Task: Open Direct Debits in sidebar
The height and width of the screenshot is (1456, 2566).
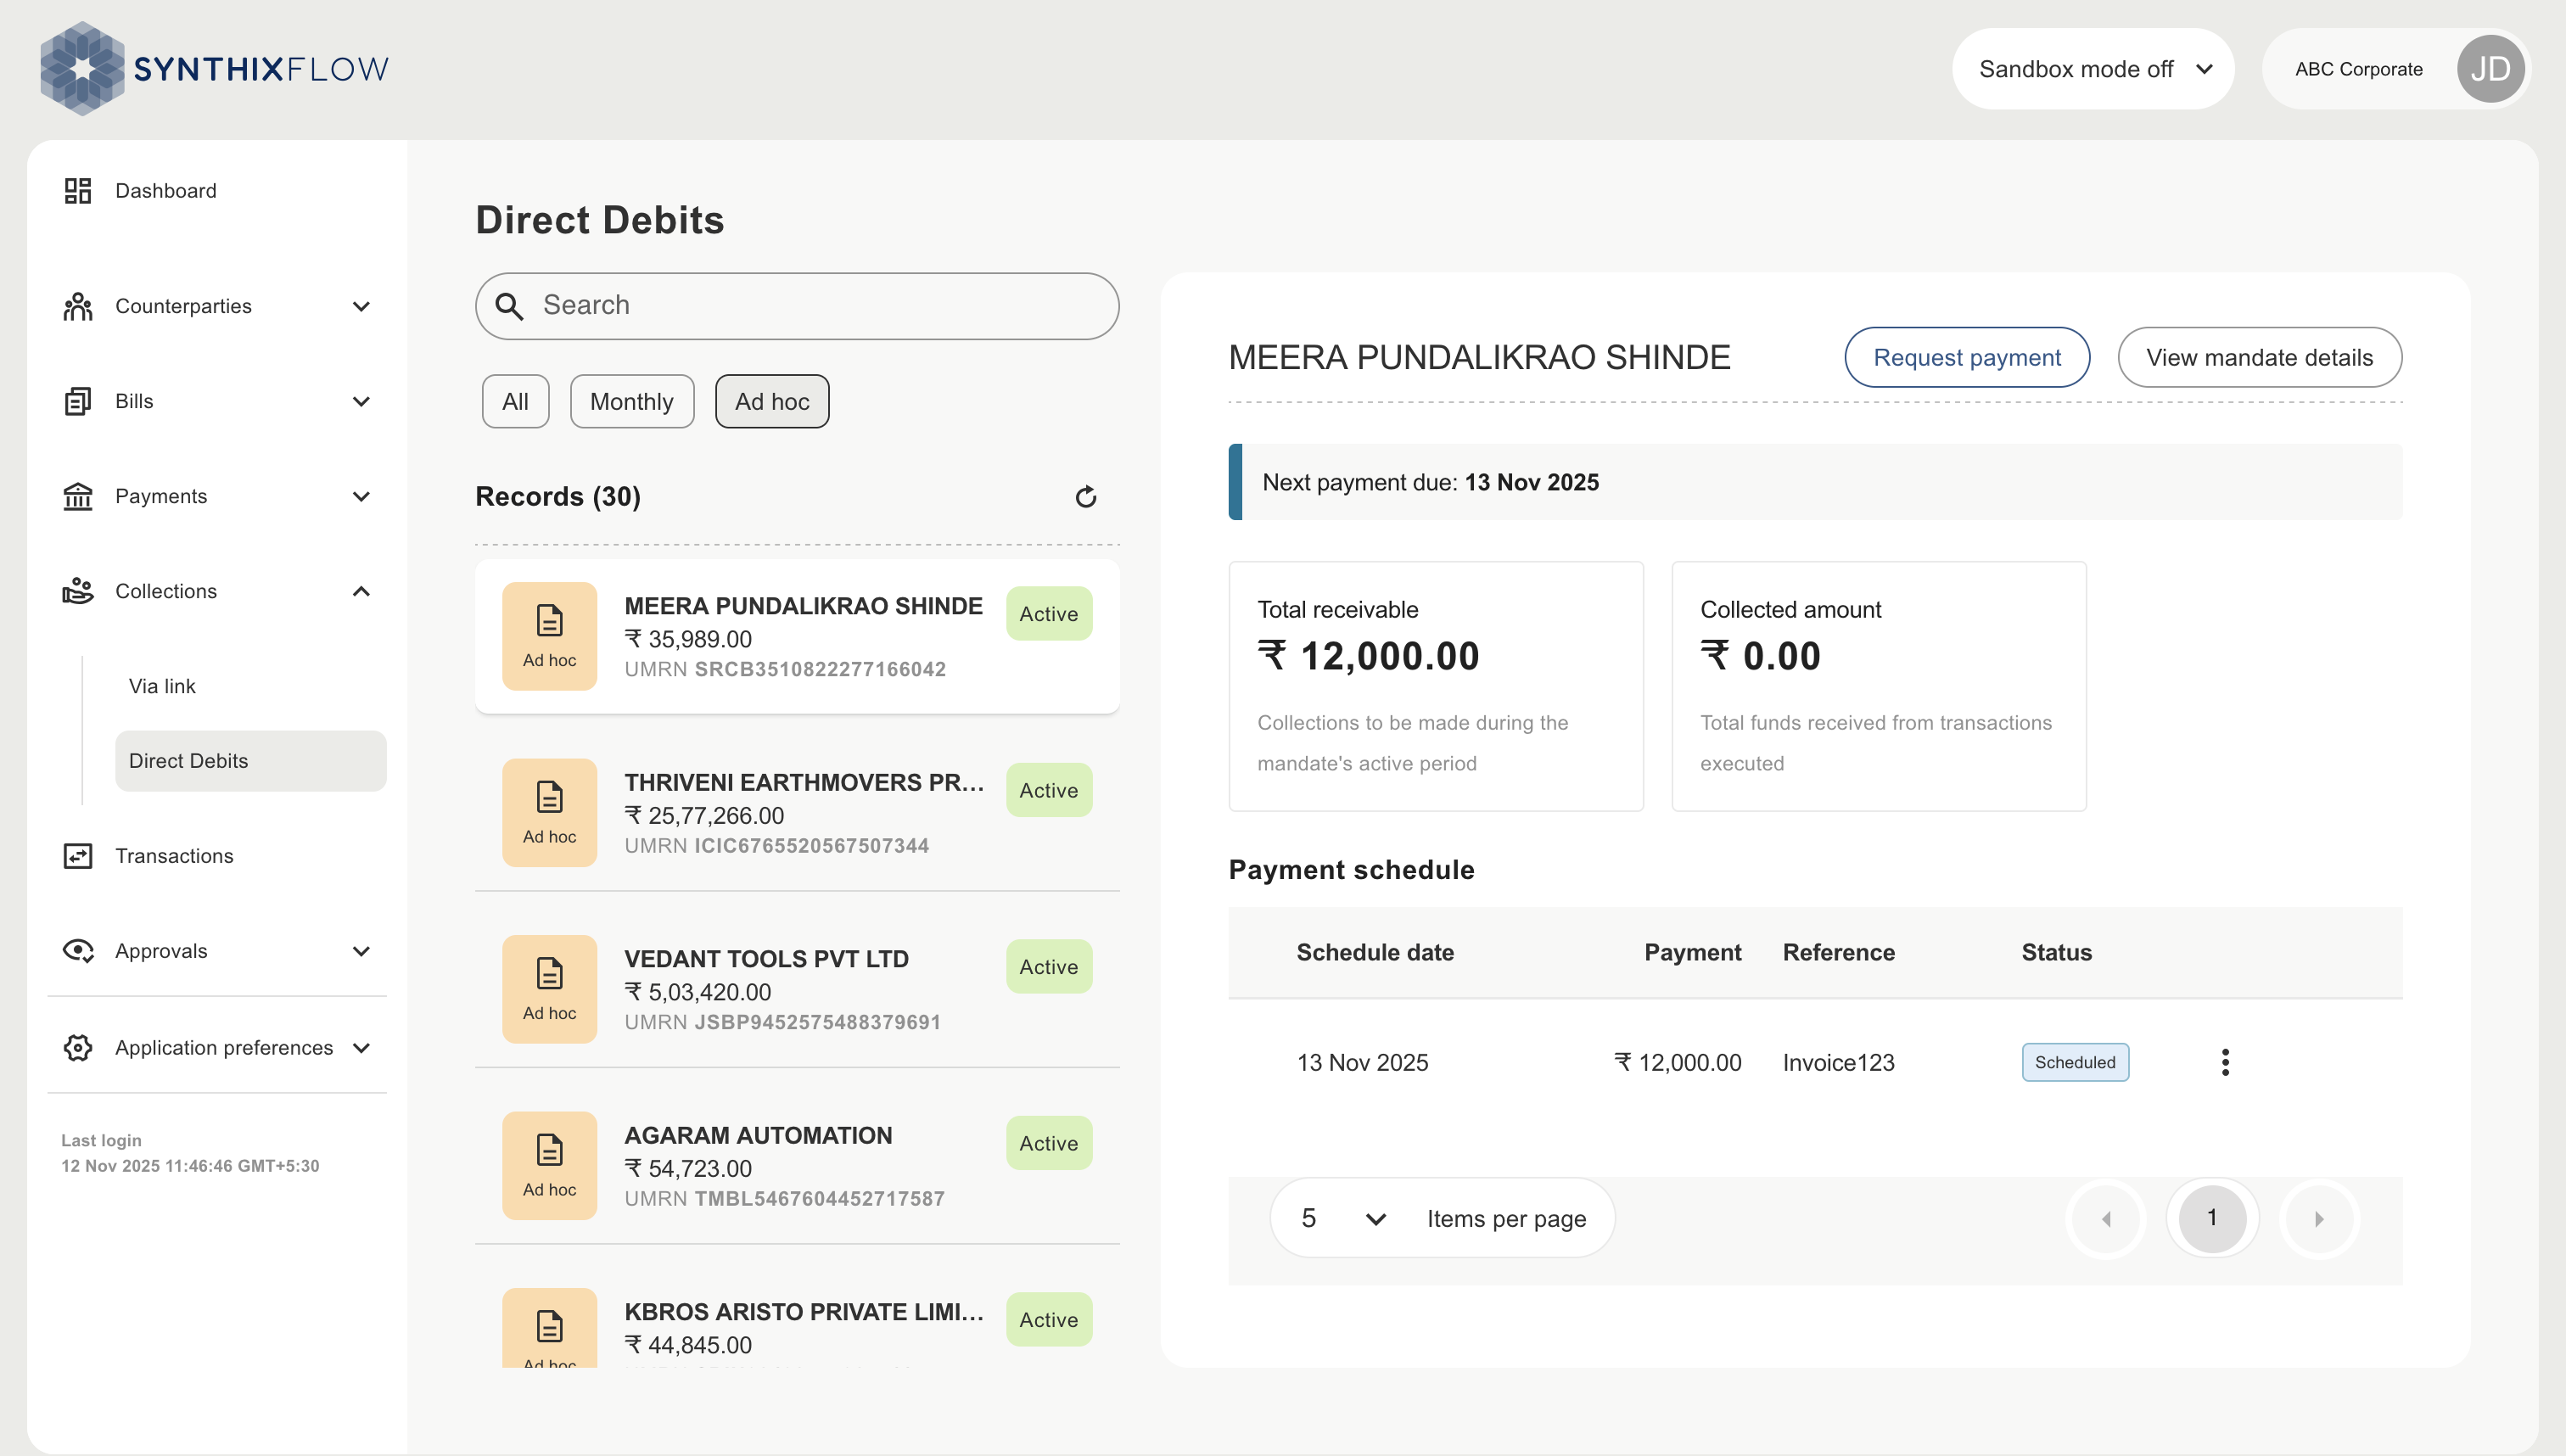Action: [250, 760]
